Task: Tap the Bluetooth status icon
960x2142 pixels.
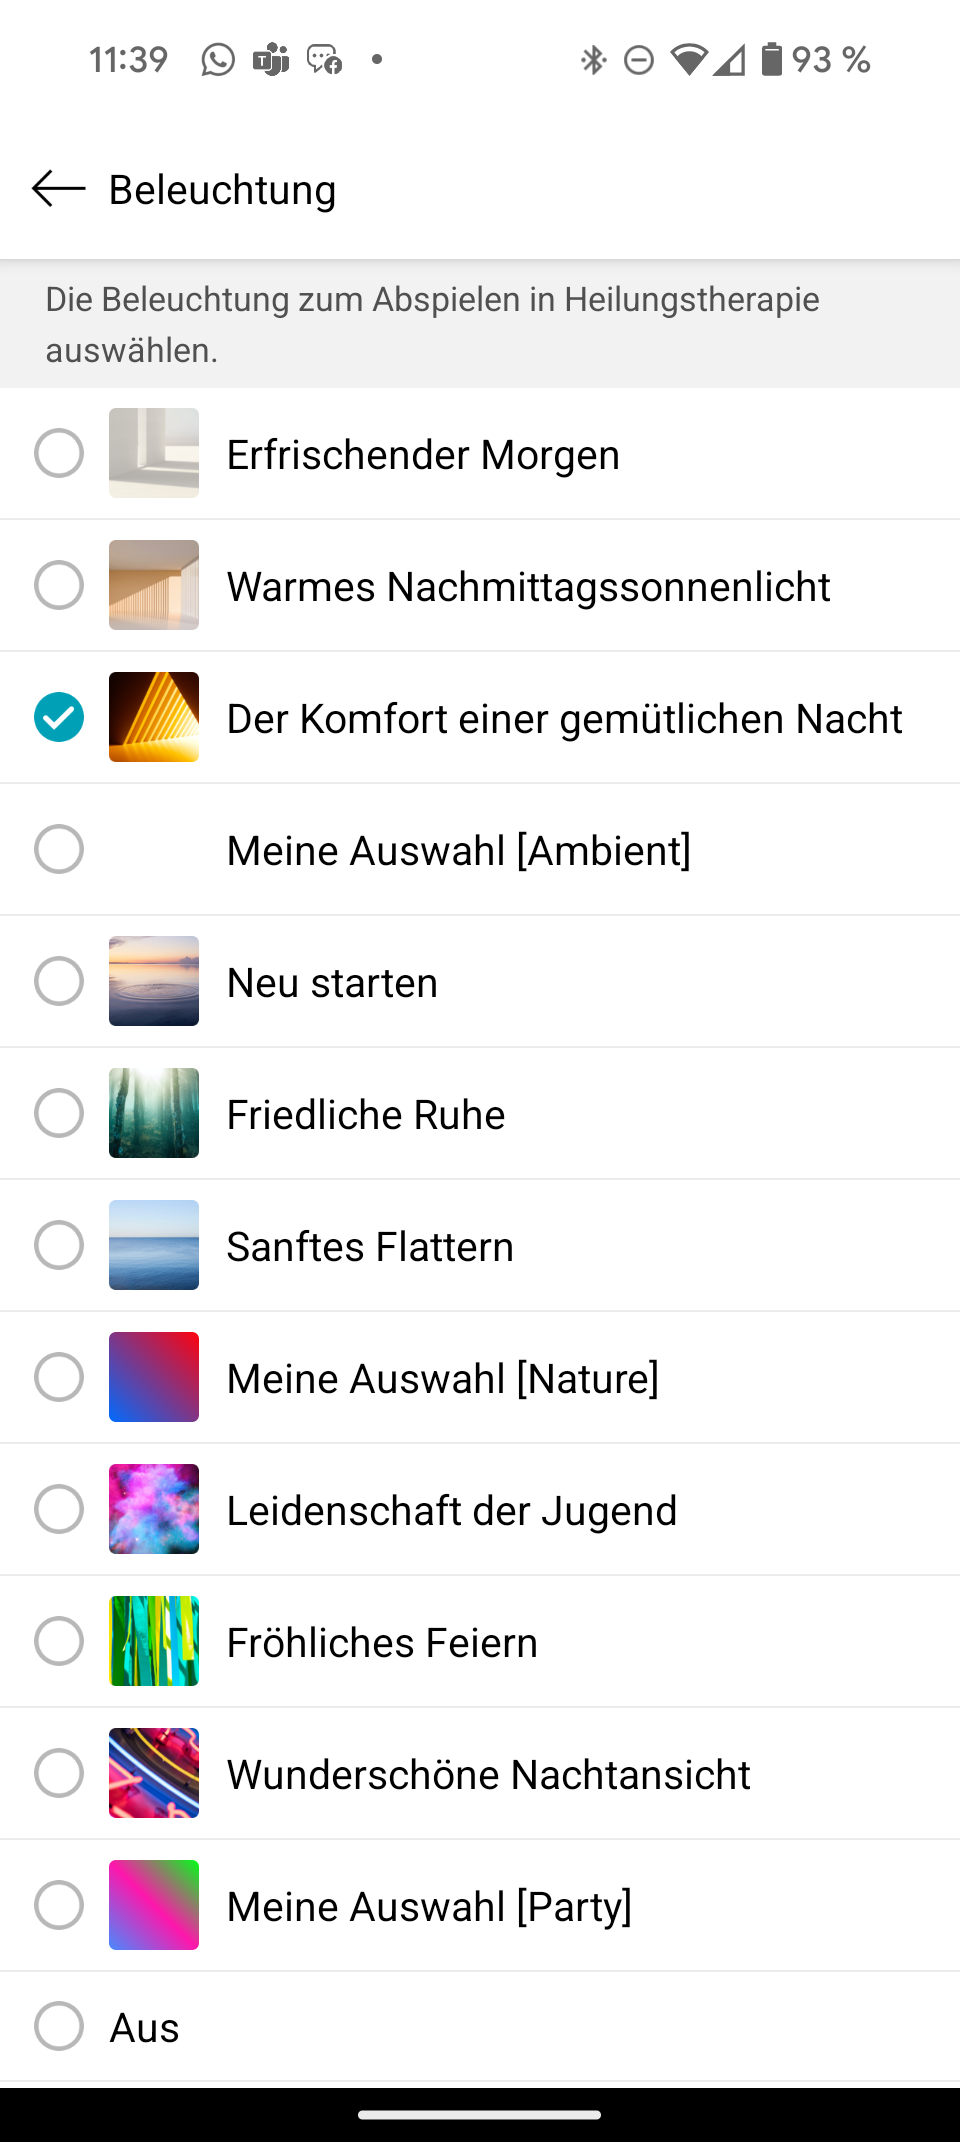Action: (593, 60)
